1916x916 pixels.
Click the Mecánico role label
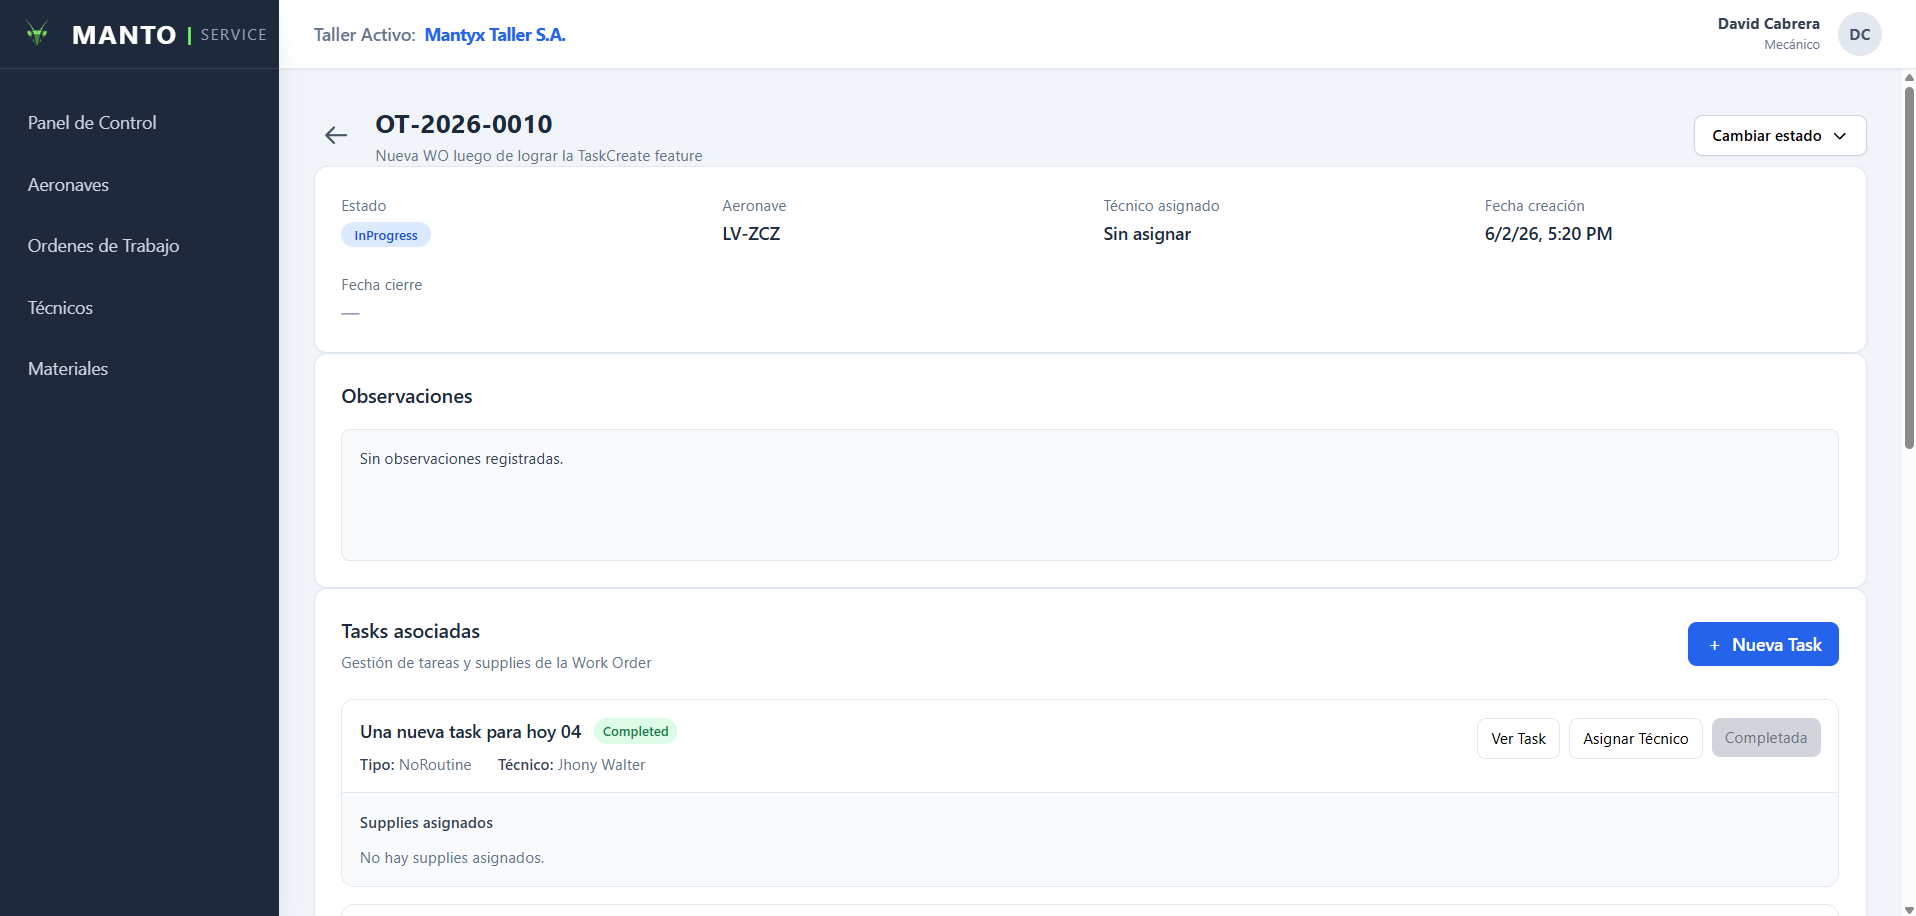point(1791,45)
